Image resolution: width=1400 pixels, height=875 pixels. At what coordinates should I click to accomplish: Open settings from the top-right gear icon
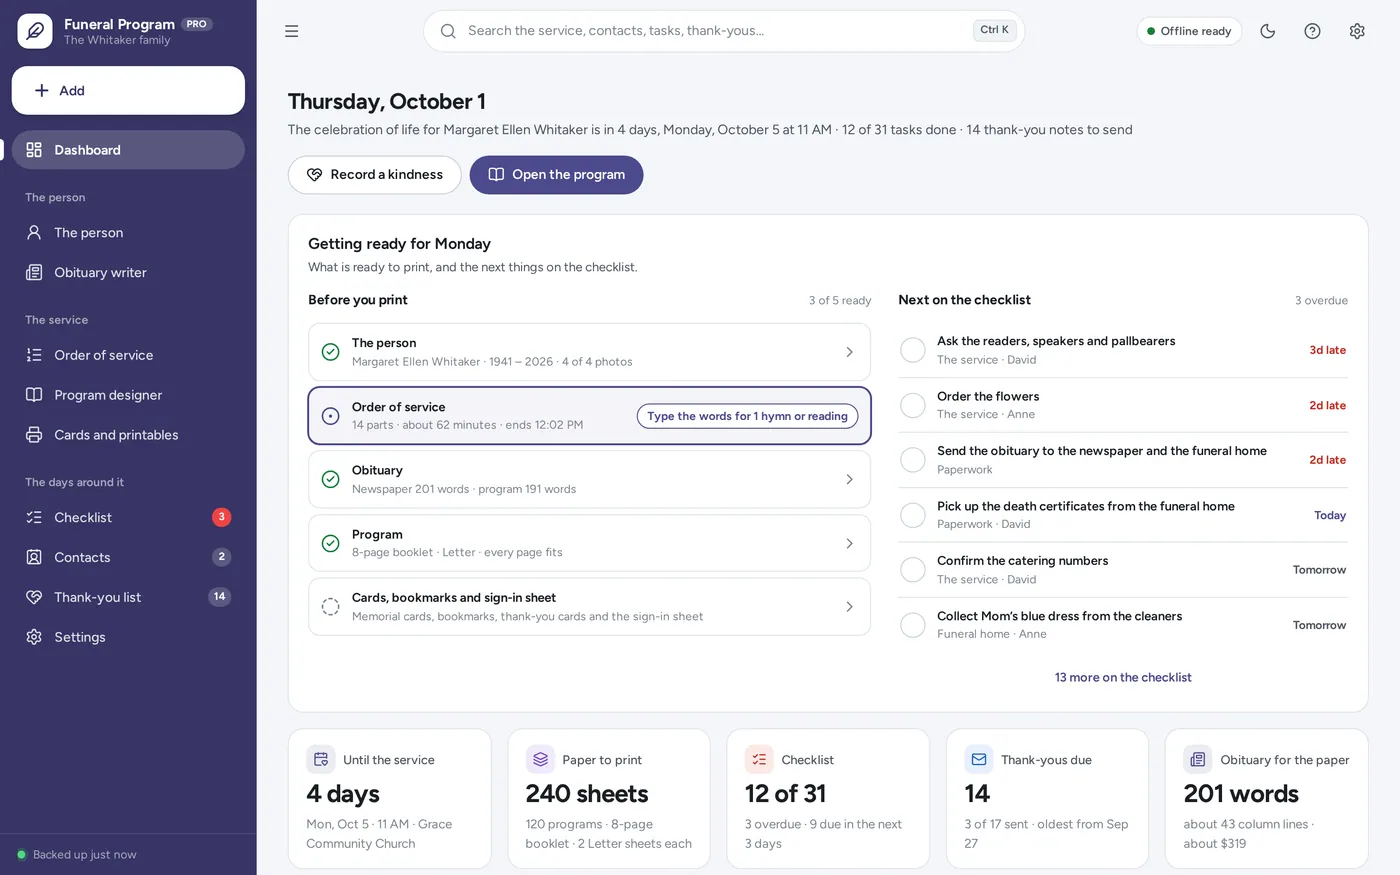(1357, 31)
